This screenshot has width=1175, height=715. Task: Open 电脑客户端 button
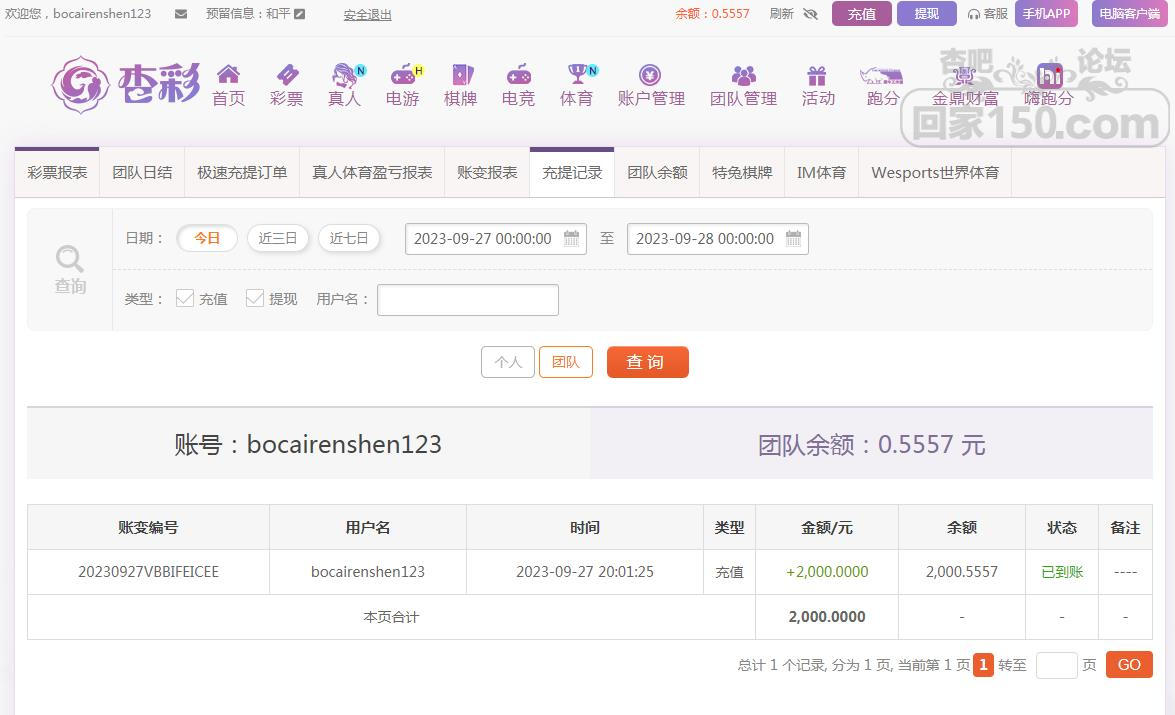tap(1129, 13)
